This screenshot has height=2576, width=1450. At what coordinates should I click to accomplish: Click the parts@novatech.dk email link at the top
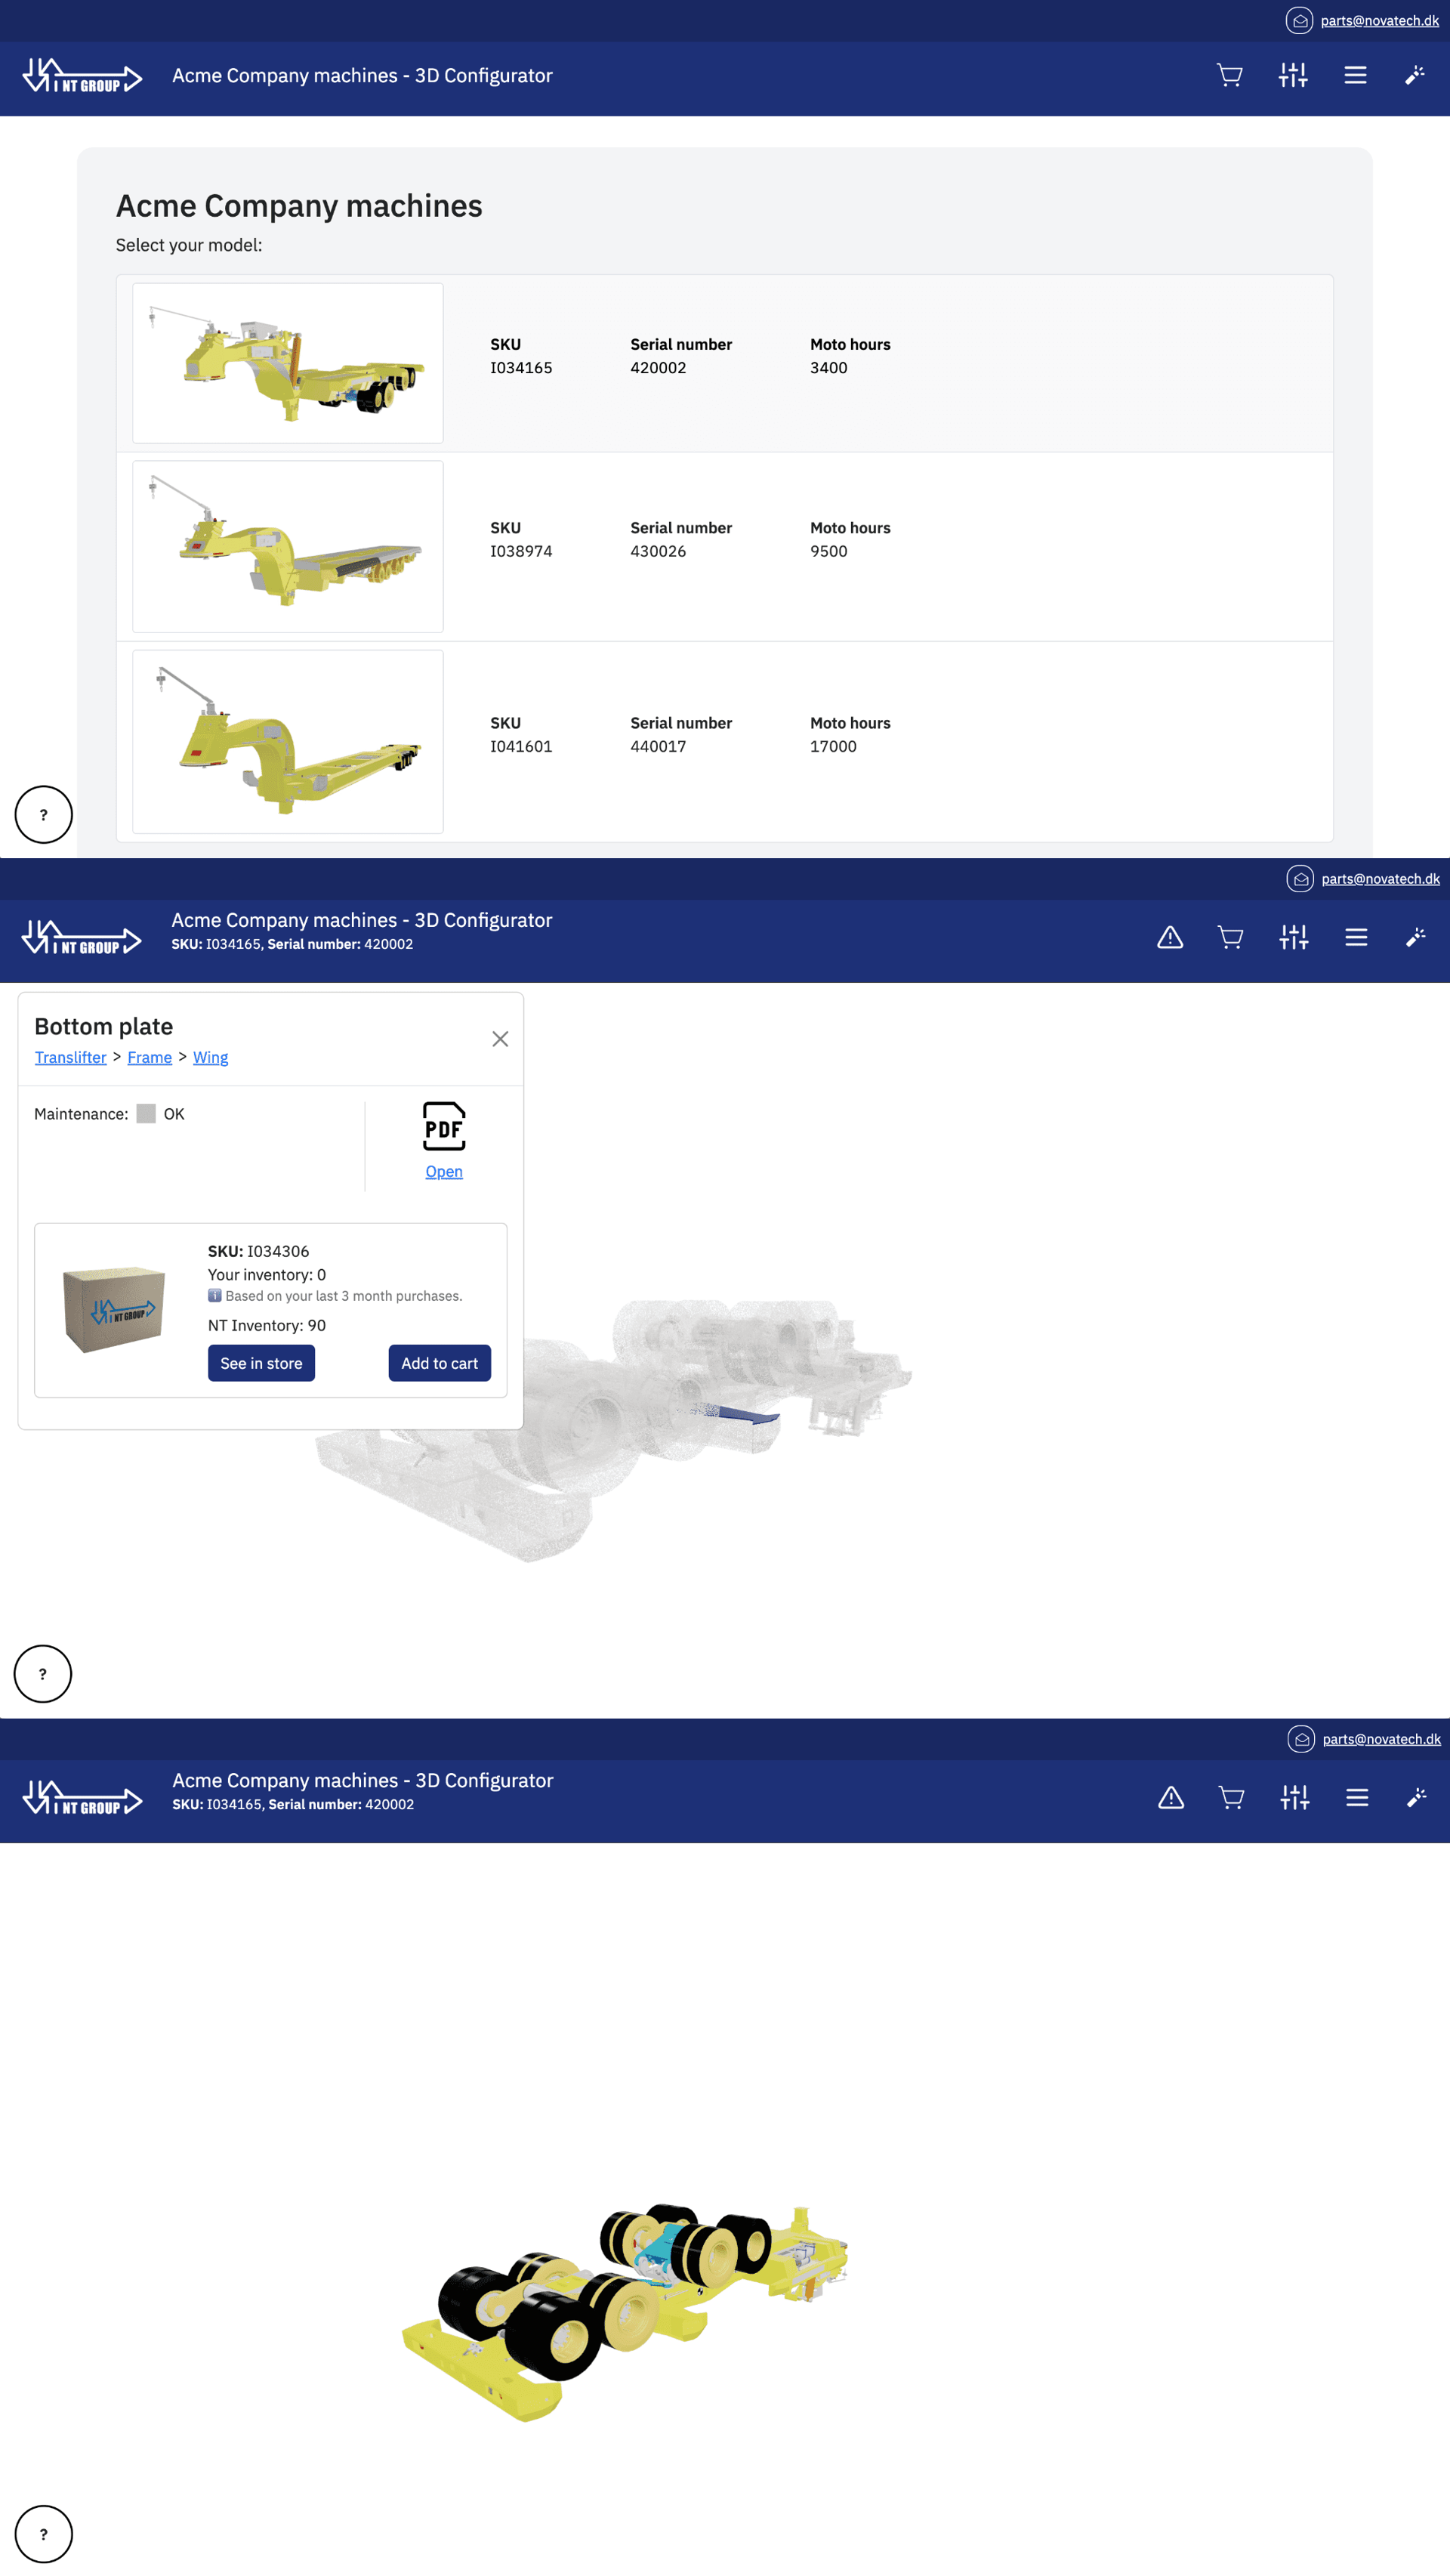(1379, 20)
